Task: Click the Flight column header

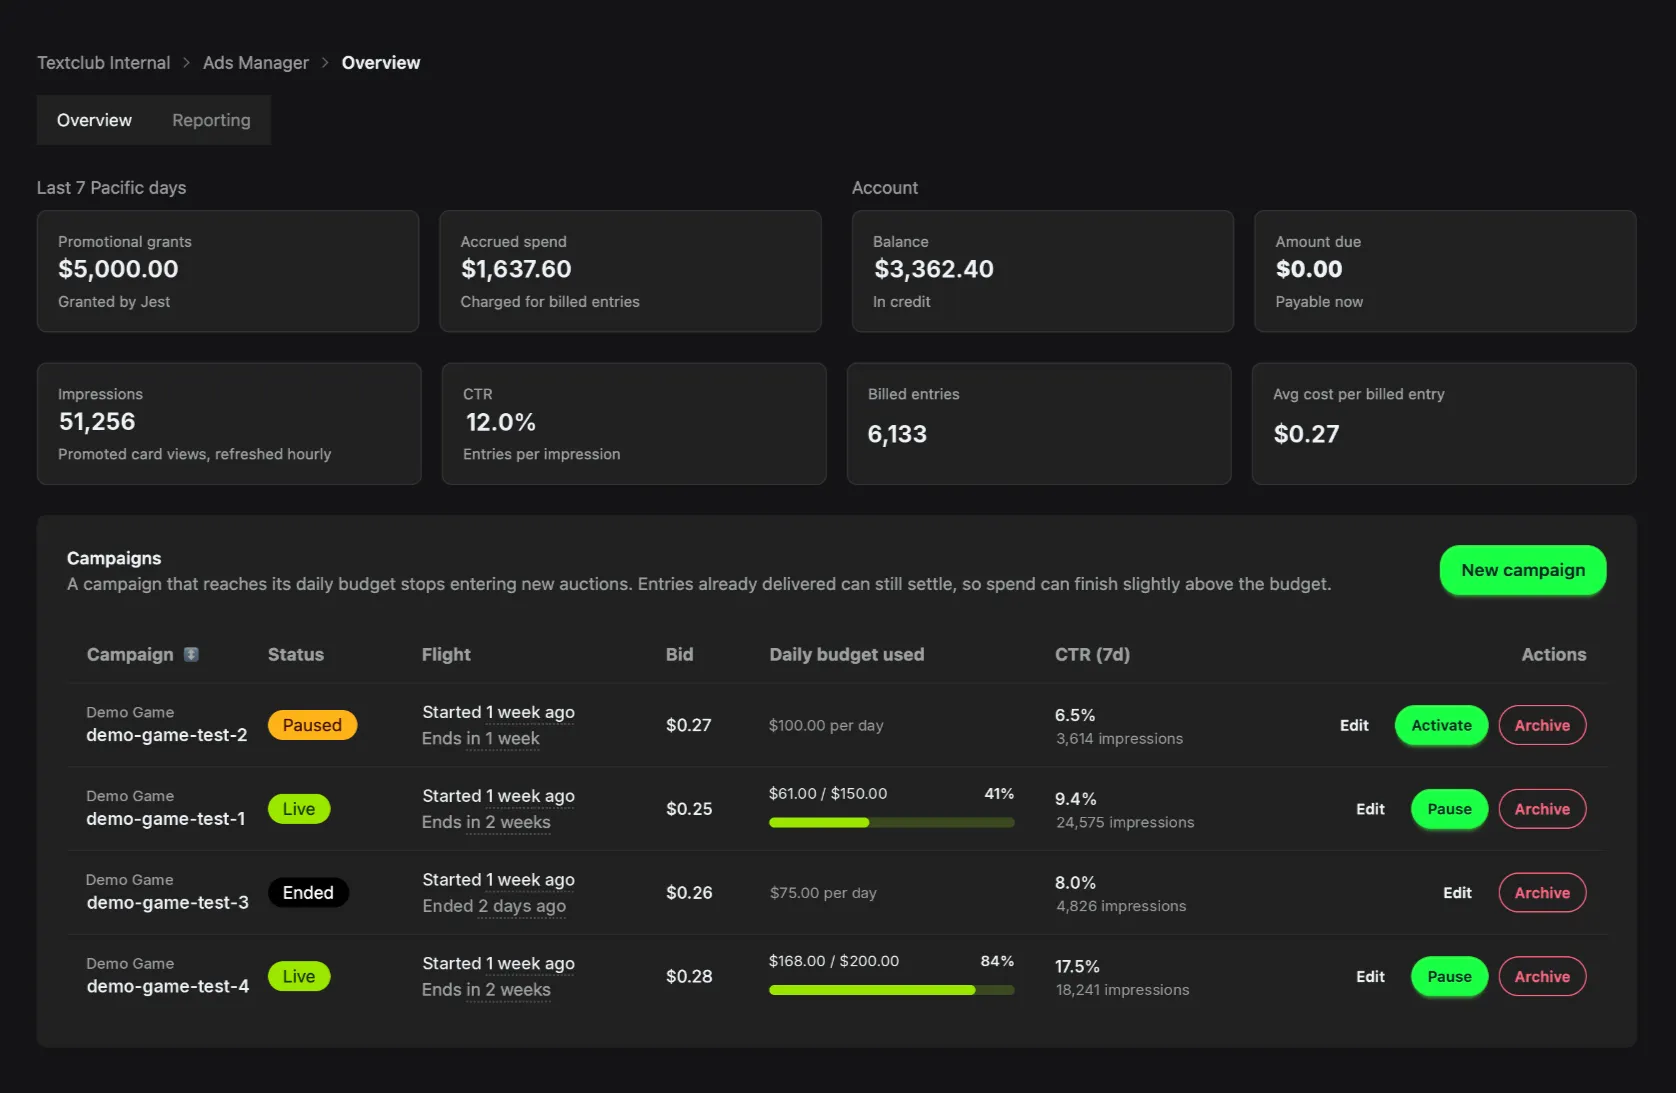Action: point(446,655)
